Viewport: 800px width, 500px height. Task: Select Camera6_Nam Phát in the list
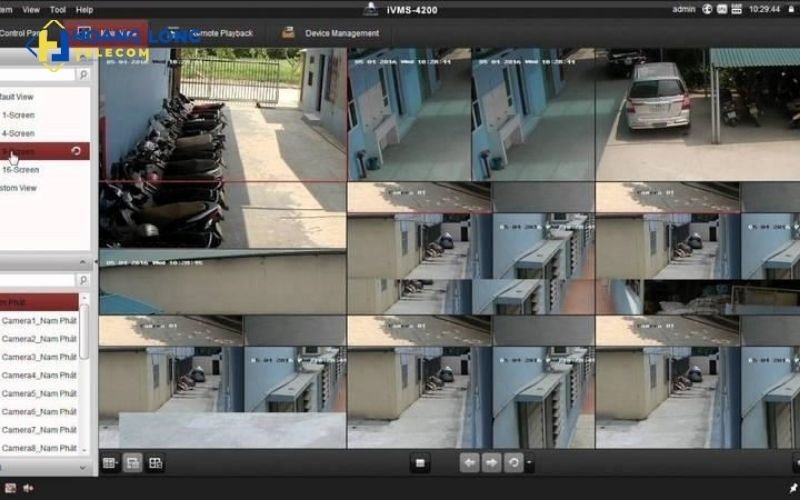[x=39, y=411]
